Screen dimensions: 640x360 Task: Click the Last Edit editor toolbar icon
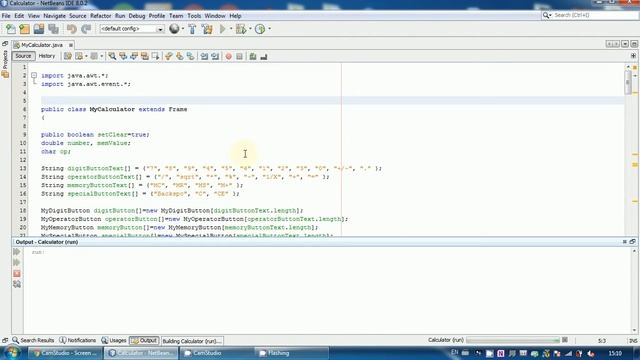[x=68, y=56]
